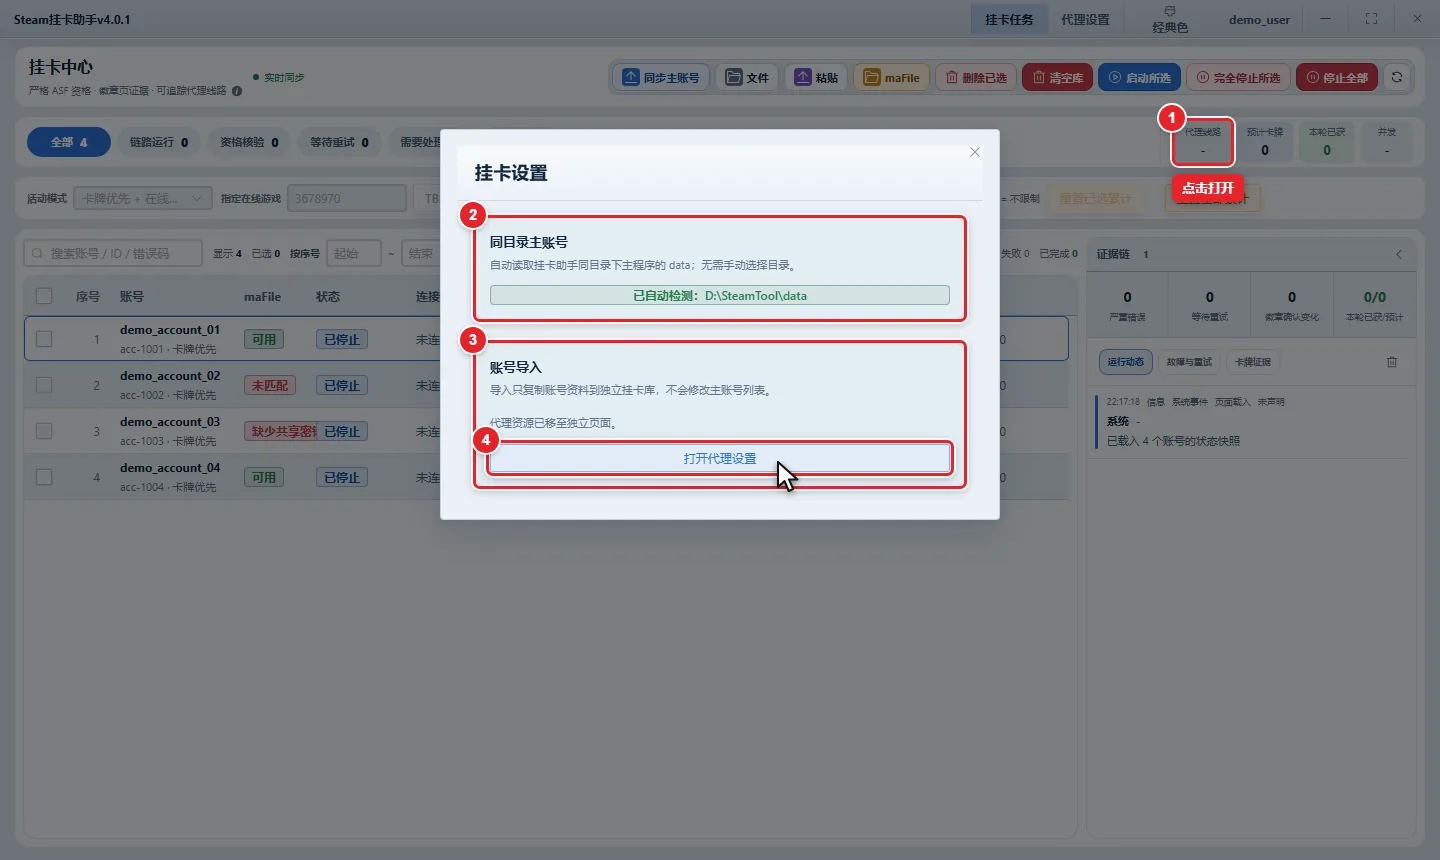Viewport: 1440px width, 860px height.
Task: Click the 结束 range input
Action: (x=421, y=253)
